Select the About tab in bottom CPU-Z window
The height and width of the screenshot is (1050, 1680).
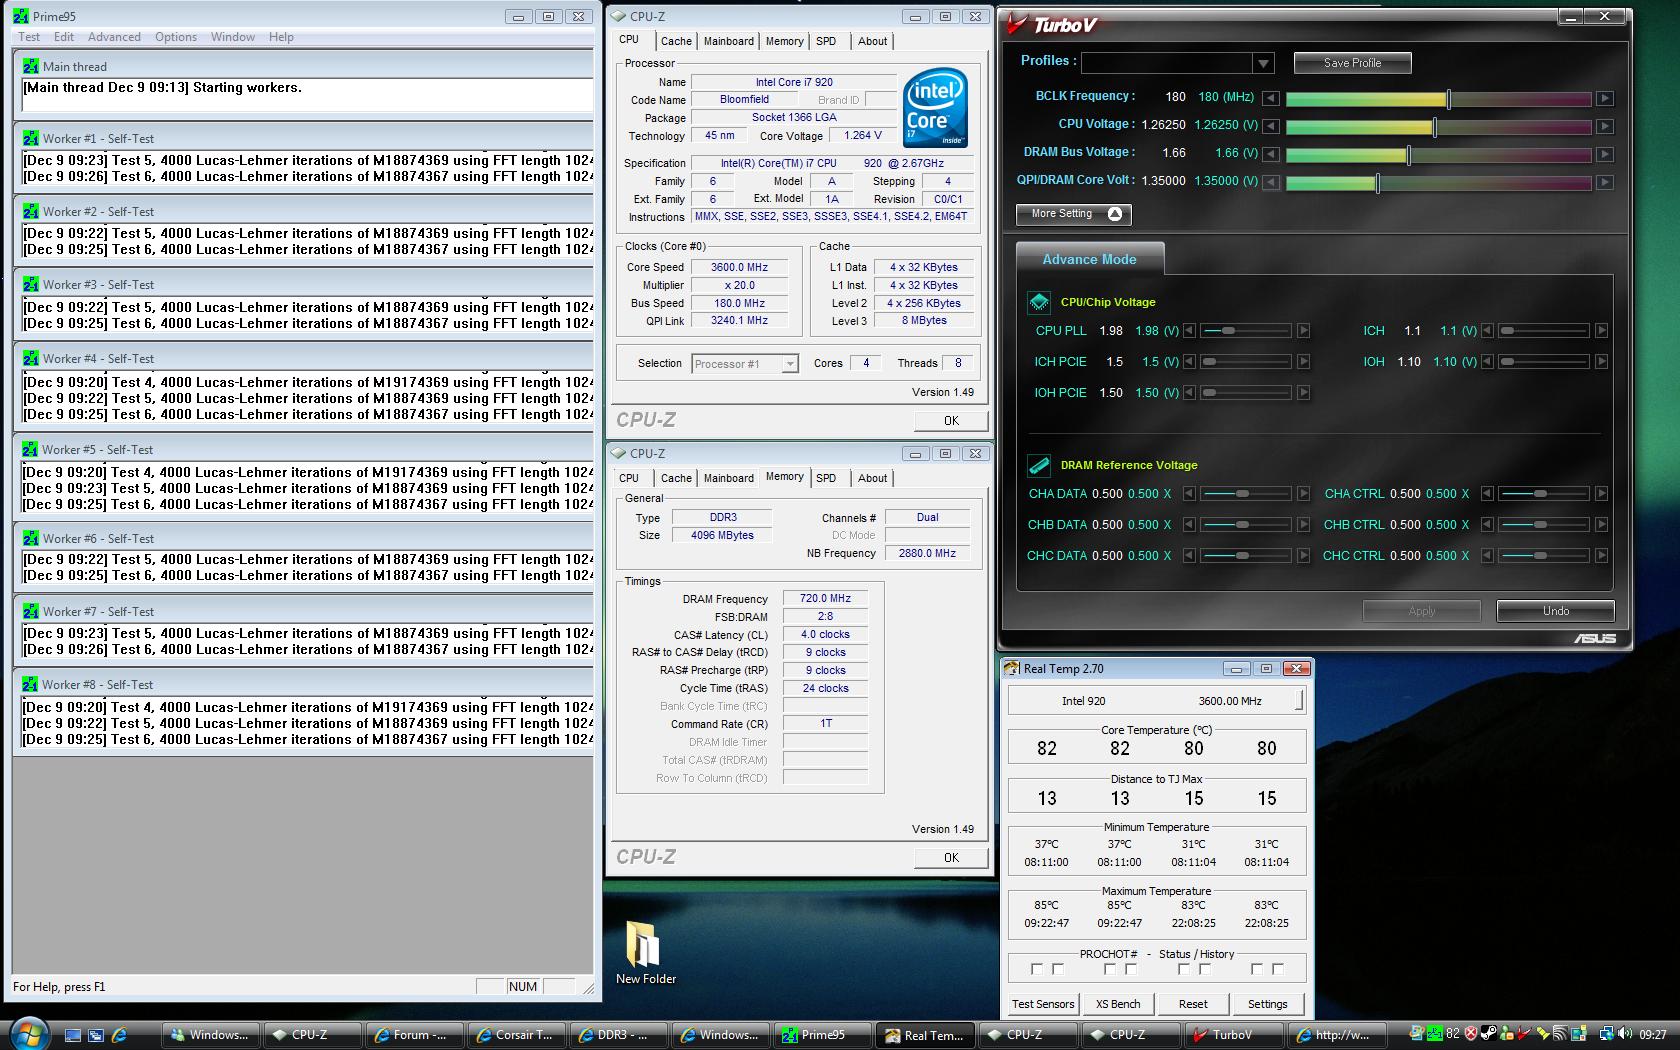pyautogui.click(x=872, y=478)
